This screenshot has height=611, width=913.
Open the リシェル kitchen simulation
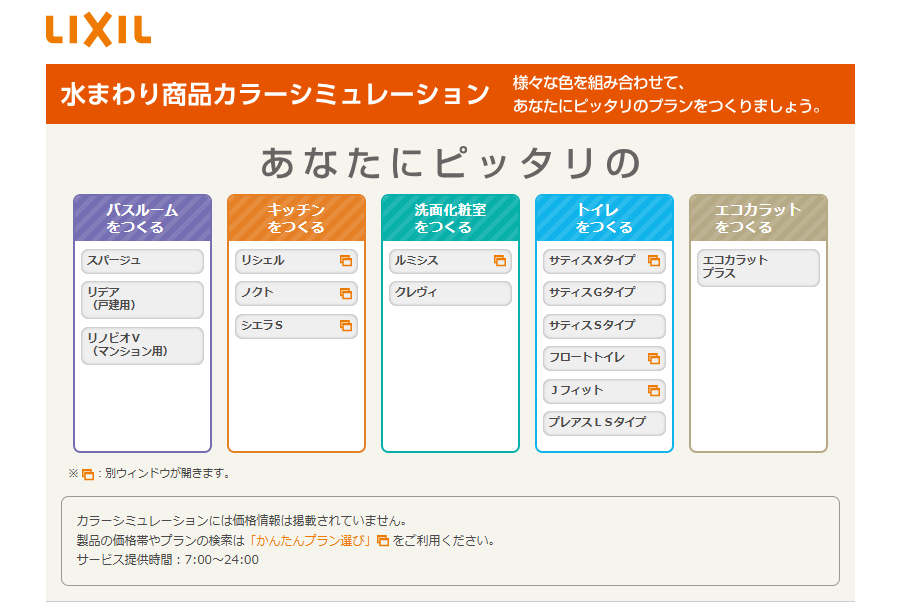[x=296, y=261]
